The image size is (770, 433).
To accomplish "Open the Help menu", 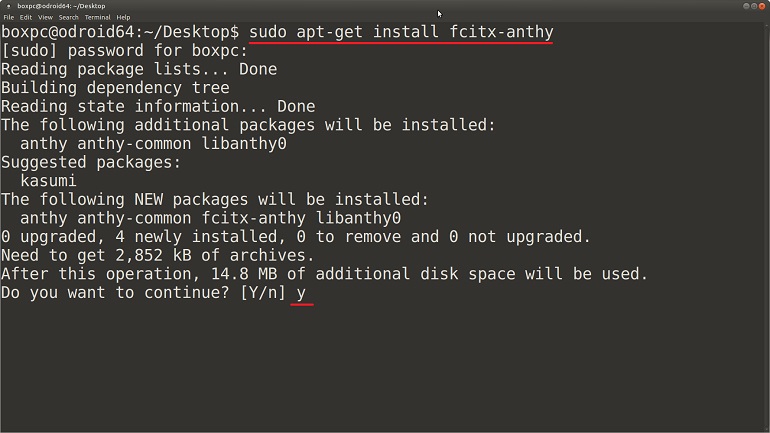I will [123, 17].
